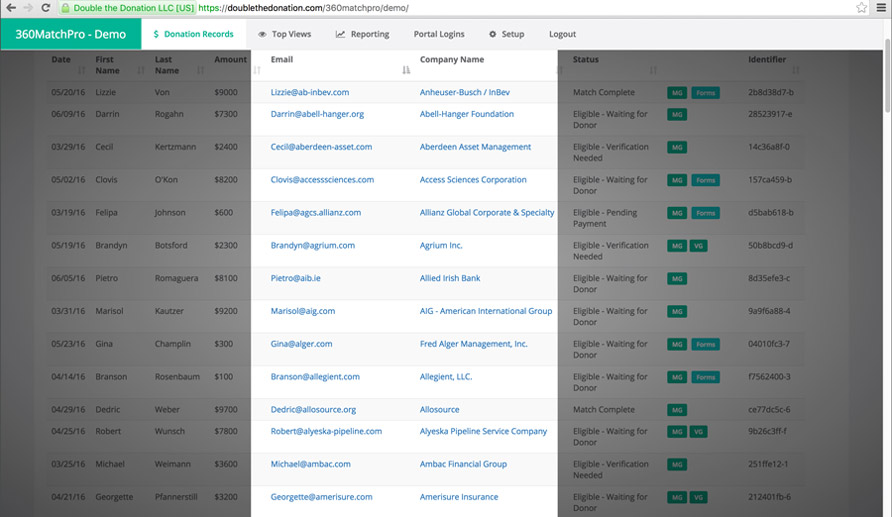
Task: Open email Darrin@abell-hanger.org
Action: (317, 114)
